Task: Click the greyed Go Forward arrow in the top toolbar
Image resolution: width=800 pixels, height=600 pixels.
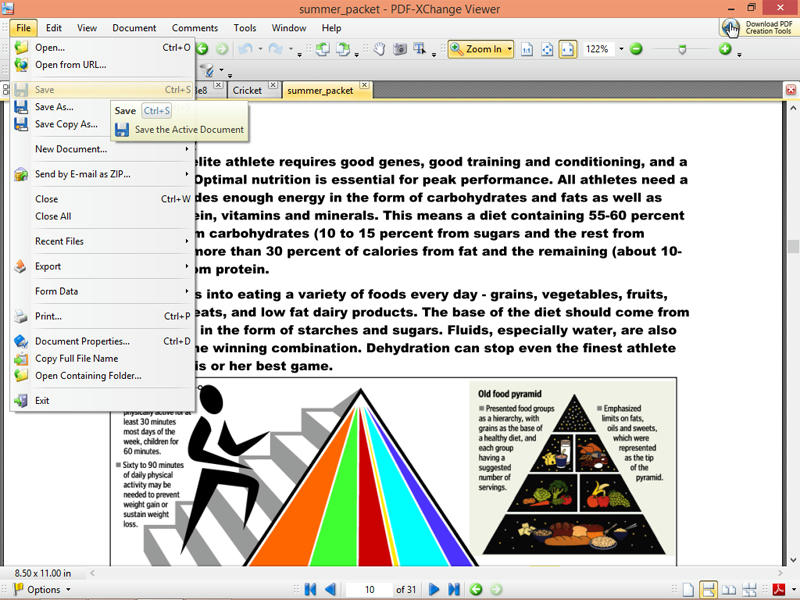Action: point(222,49)
